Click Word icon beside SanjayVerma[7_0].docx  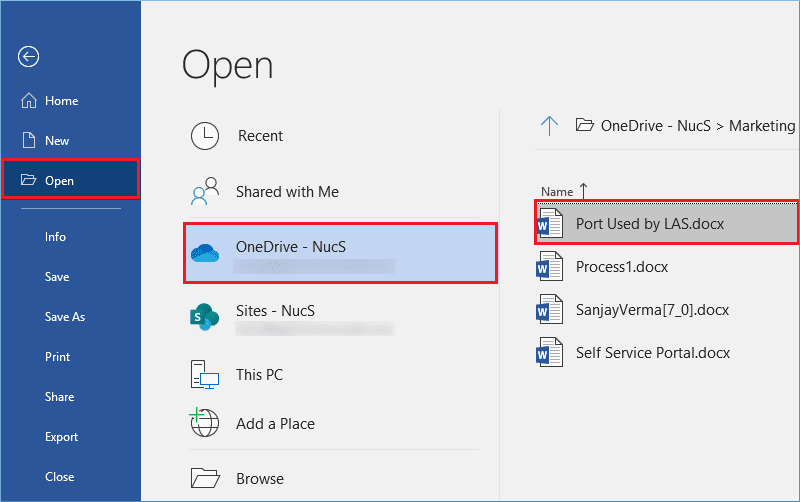pyautogui.click(x=549, y=309)
